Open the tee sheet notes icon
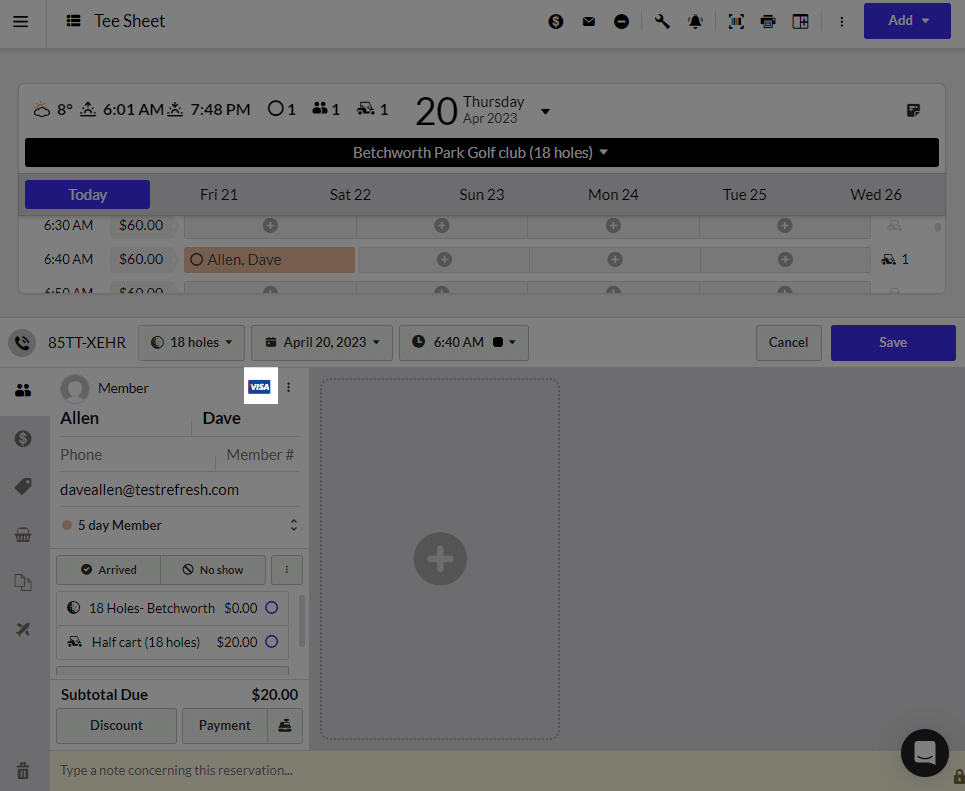Screen dimensions: 965x791 click(x=913, y=110)
